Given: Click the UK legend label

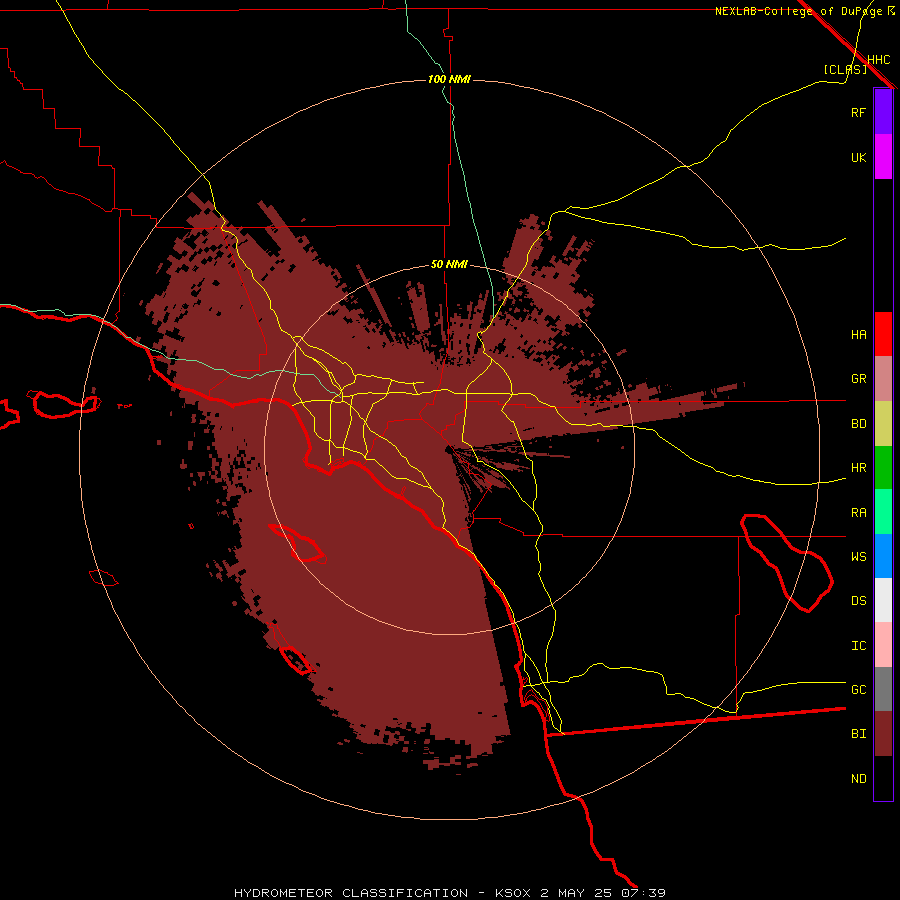Looking at the screenshot, I should (x=858, y=157).
